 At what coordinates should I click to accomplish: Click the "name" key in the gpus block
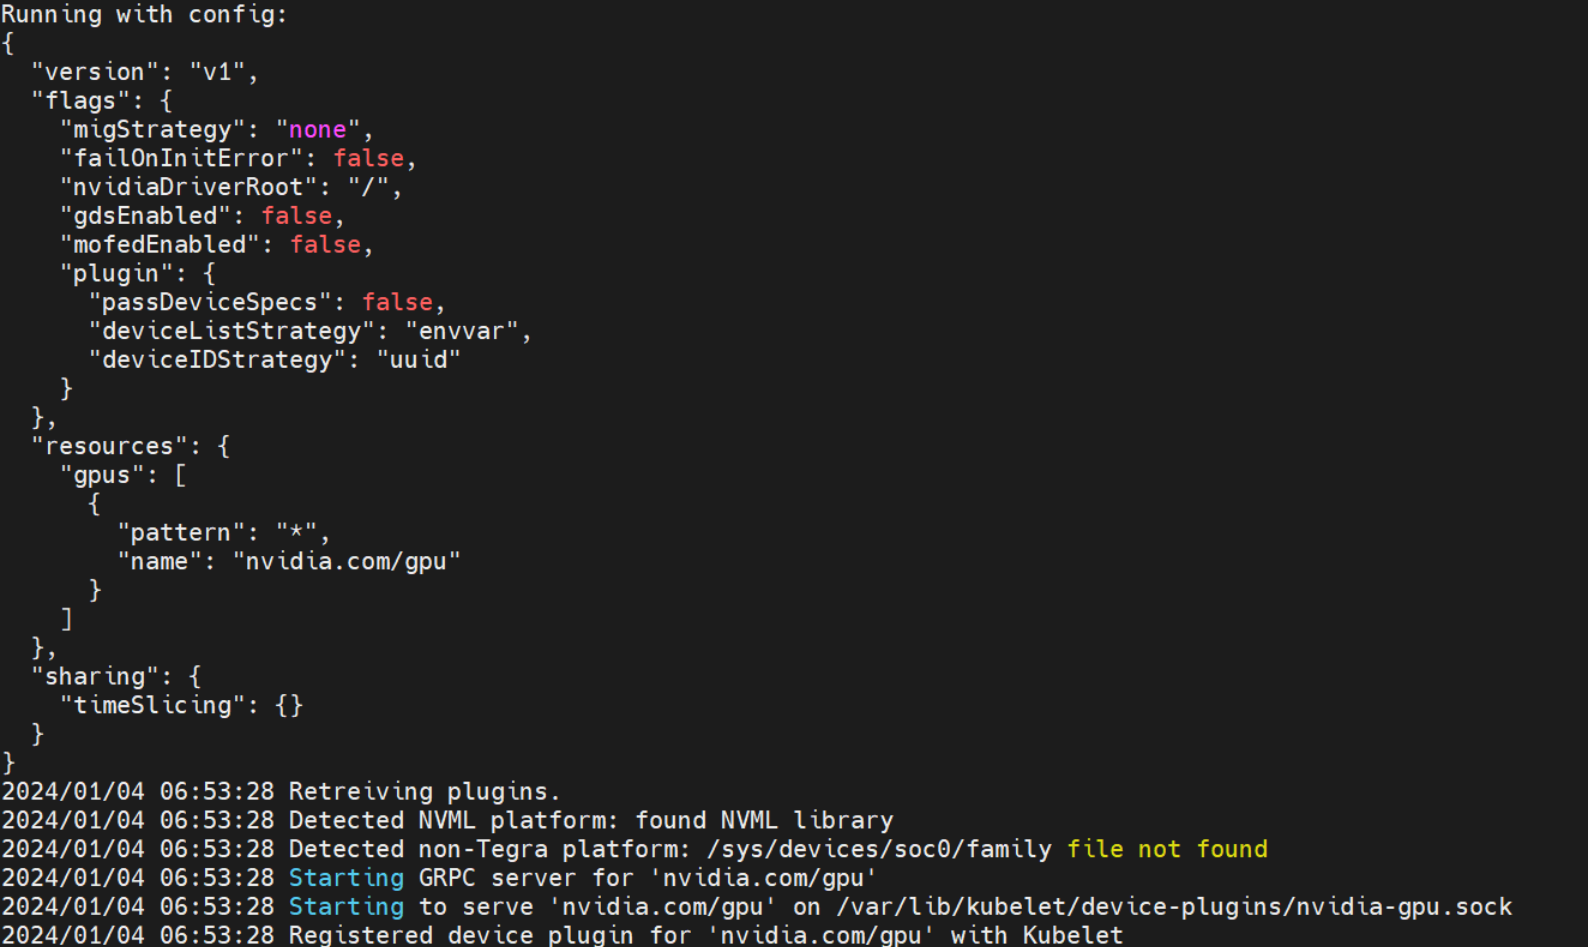[159, 562]
